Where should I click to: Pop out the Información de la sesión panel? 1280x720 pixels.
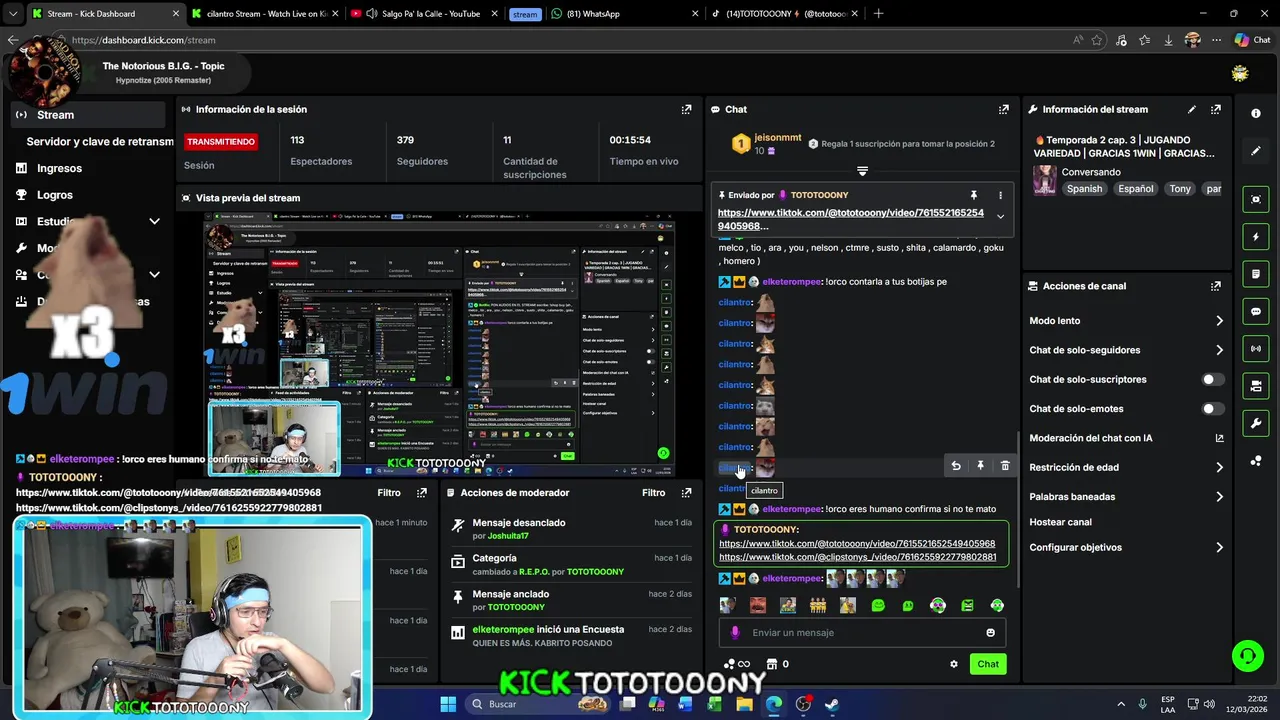coord(686,109)
